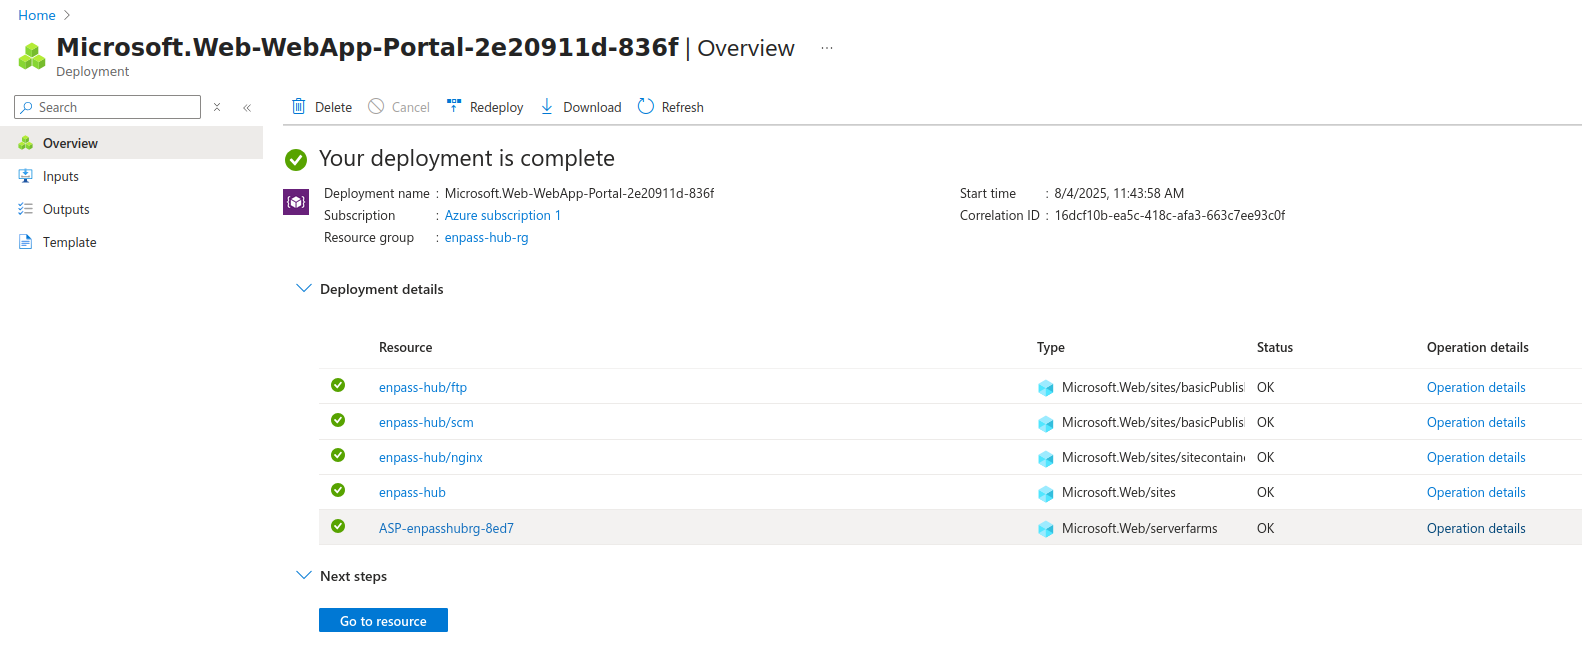Collapse the Deployment details section
Screen dimensions: 1582x667
point(304,288)
